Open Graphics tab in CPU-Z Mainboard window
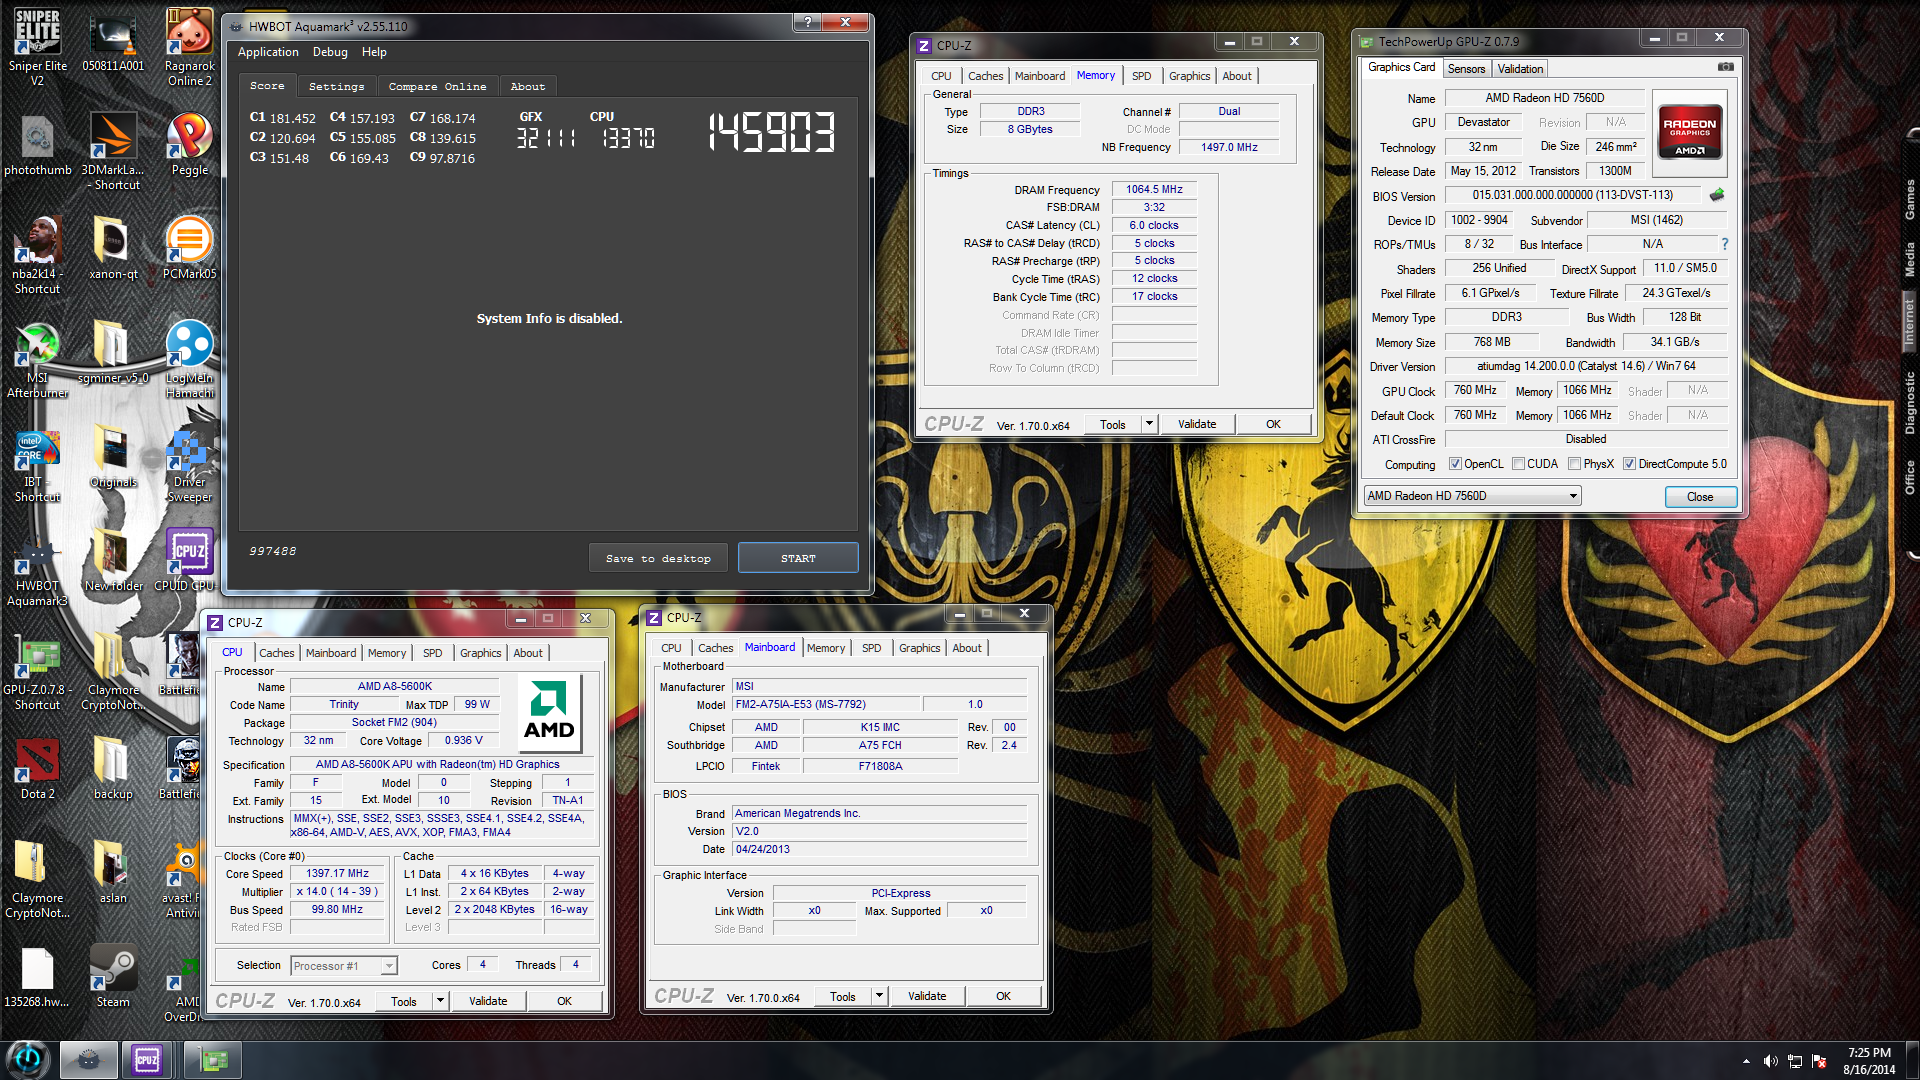Image resolution: width=1920 pixels, height=1080 pixels. pyautogui.click(x=919, y=648)
